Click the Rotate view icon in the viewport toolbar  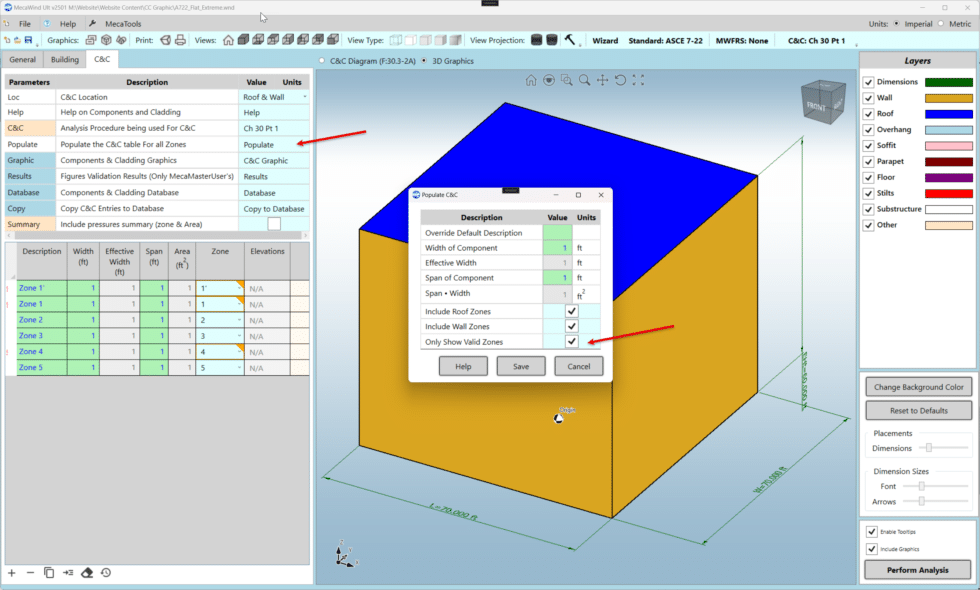coord(620,79)
